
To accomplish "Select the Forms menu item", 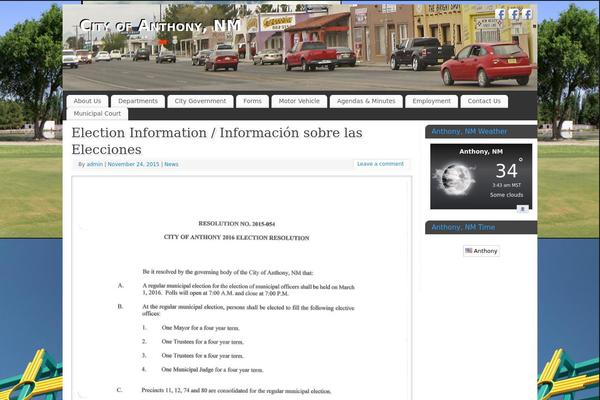I will click(x=252, y=101).
